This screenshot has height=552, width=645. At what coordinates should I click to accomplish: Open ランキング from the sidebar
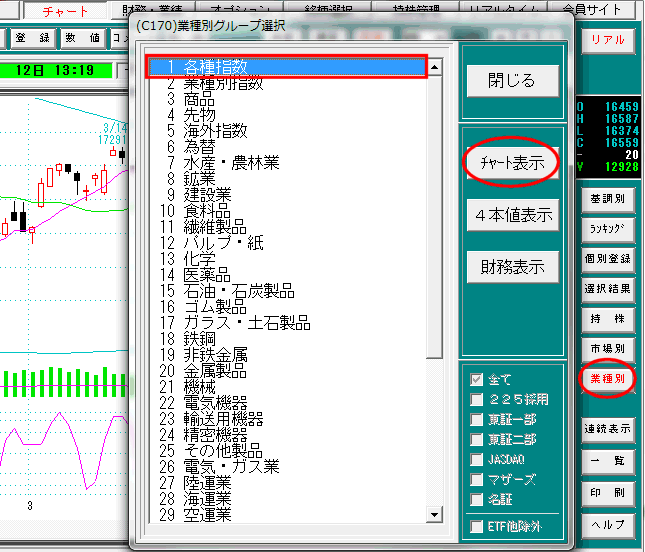click(x=608, y=229)
